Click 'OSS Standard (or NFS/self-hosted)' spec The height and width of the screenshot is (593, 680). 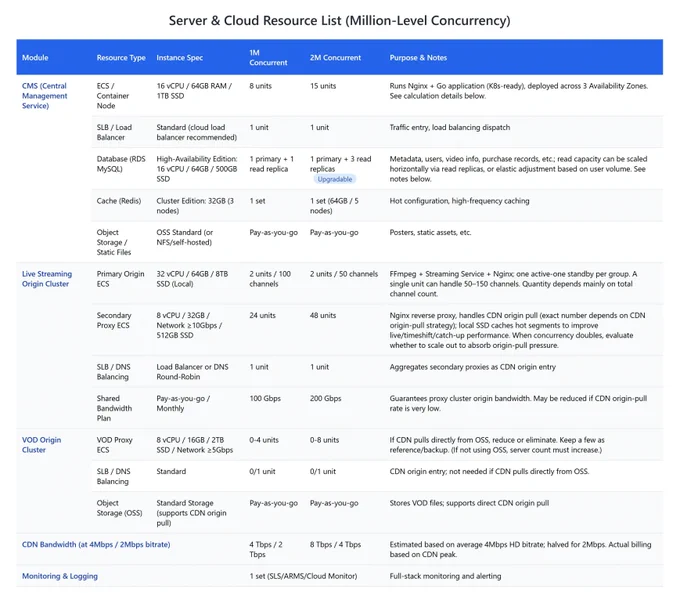(x=185, y=237)
